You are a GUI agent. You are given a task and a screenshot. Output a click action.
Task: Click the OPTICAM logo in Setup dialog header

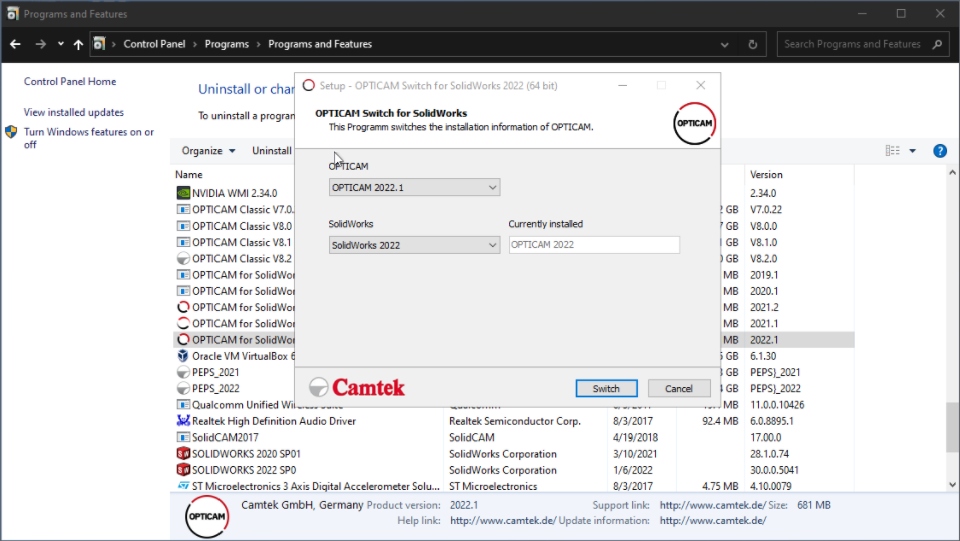[694, 123]
